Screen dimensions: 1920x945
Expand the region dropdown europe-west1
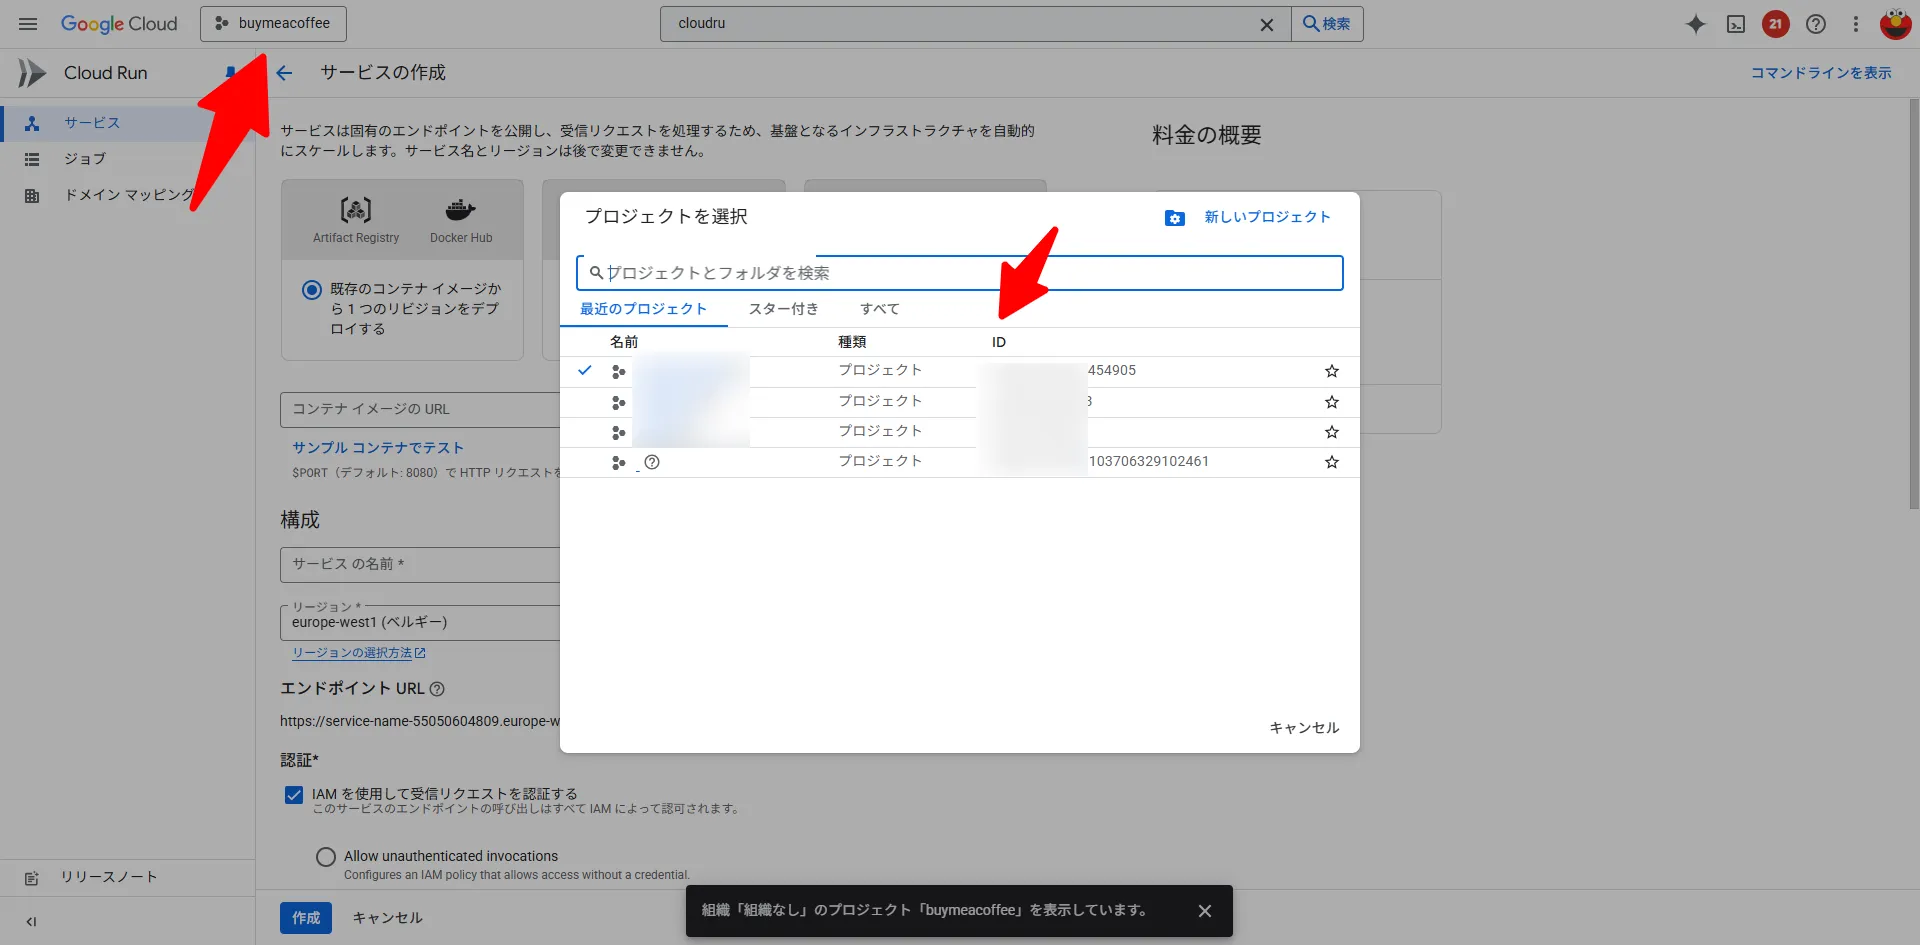[420, 622]
